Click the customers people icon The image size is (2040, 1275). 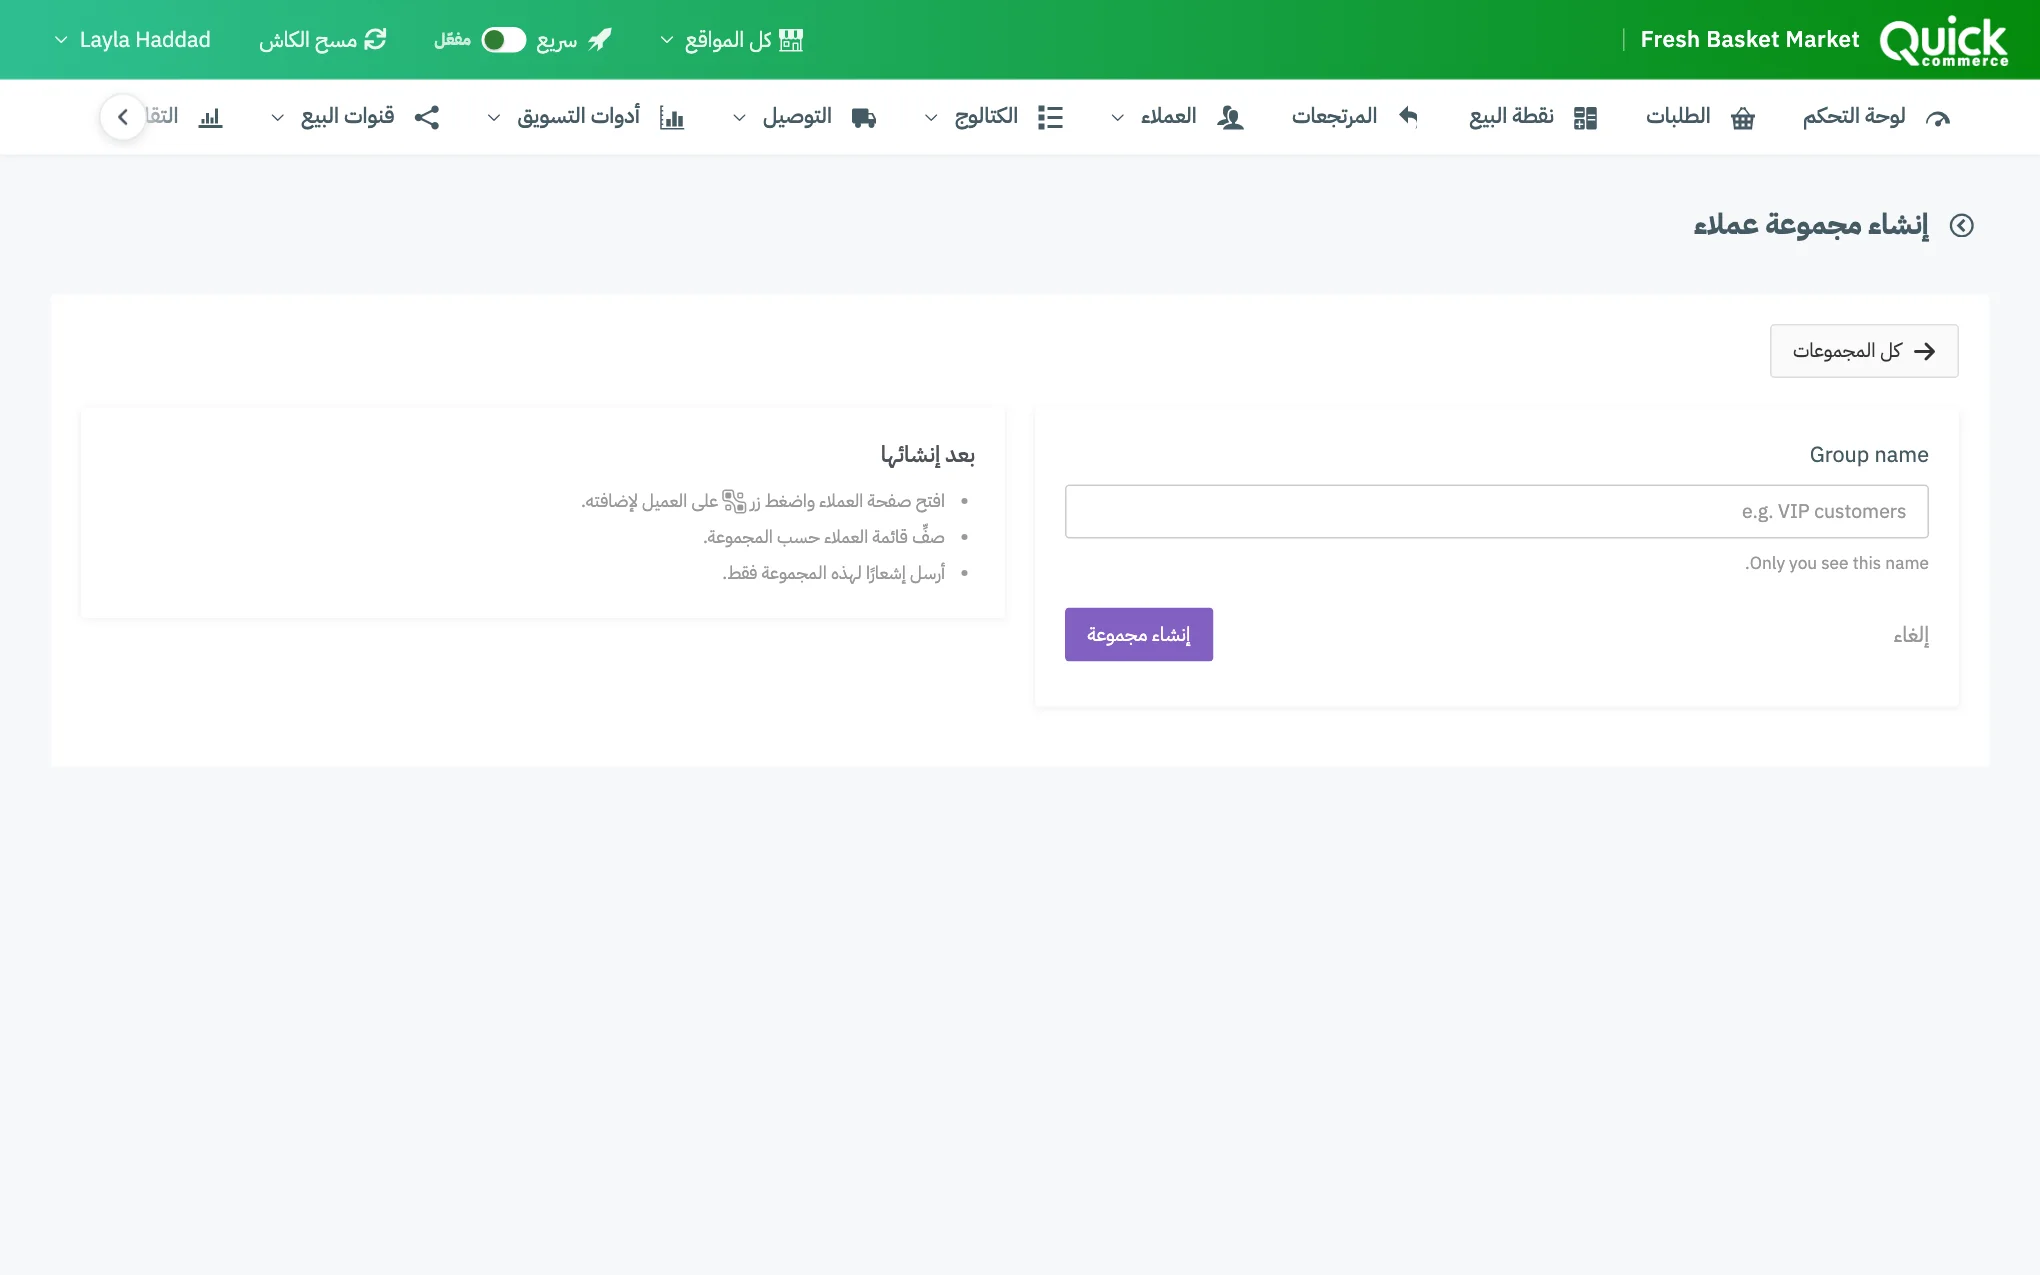[1230, 118]
